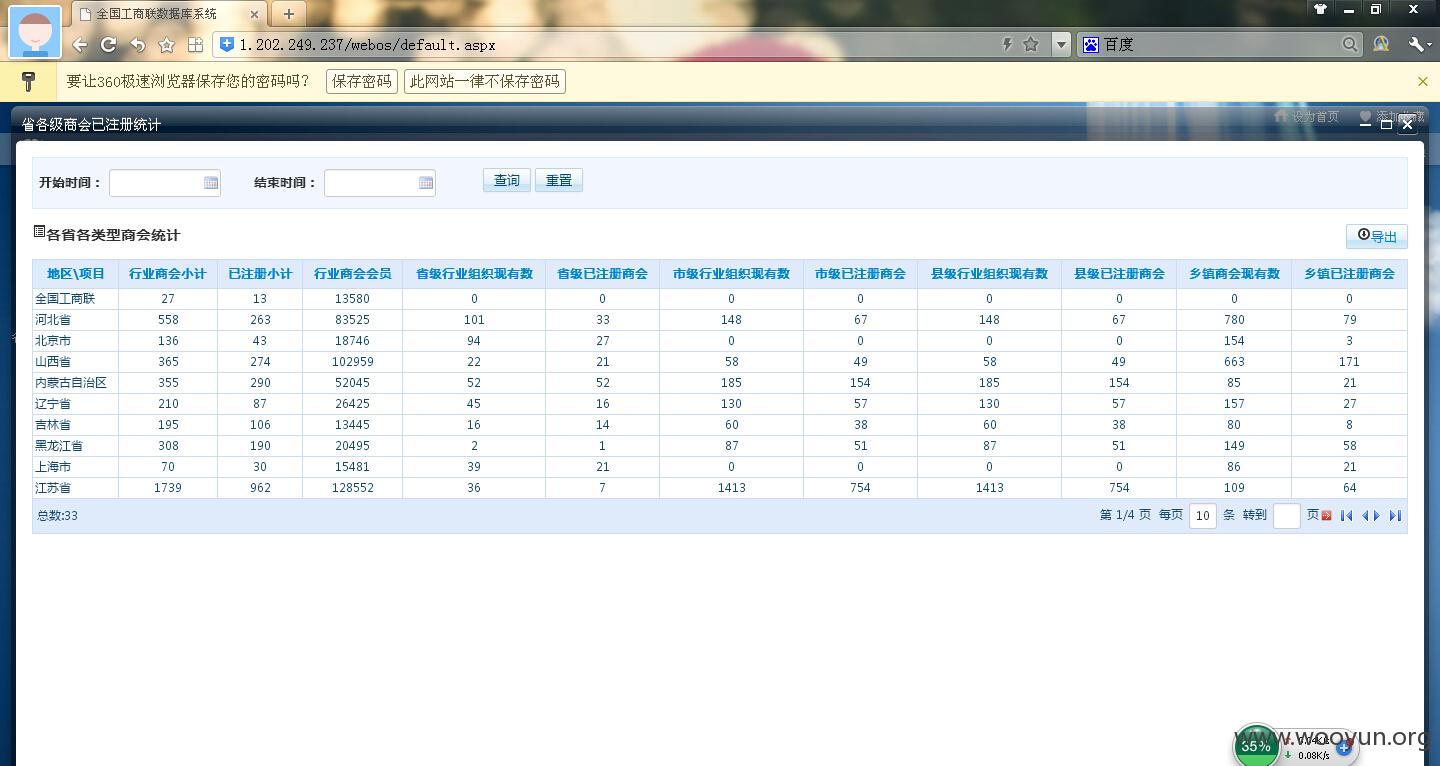
Task: Click the colorful extension icon by wrench
Action: pyautogui.click(x=1381, y=44)
